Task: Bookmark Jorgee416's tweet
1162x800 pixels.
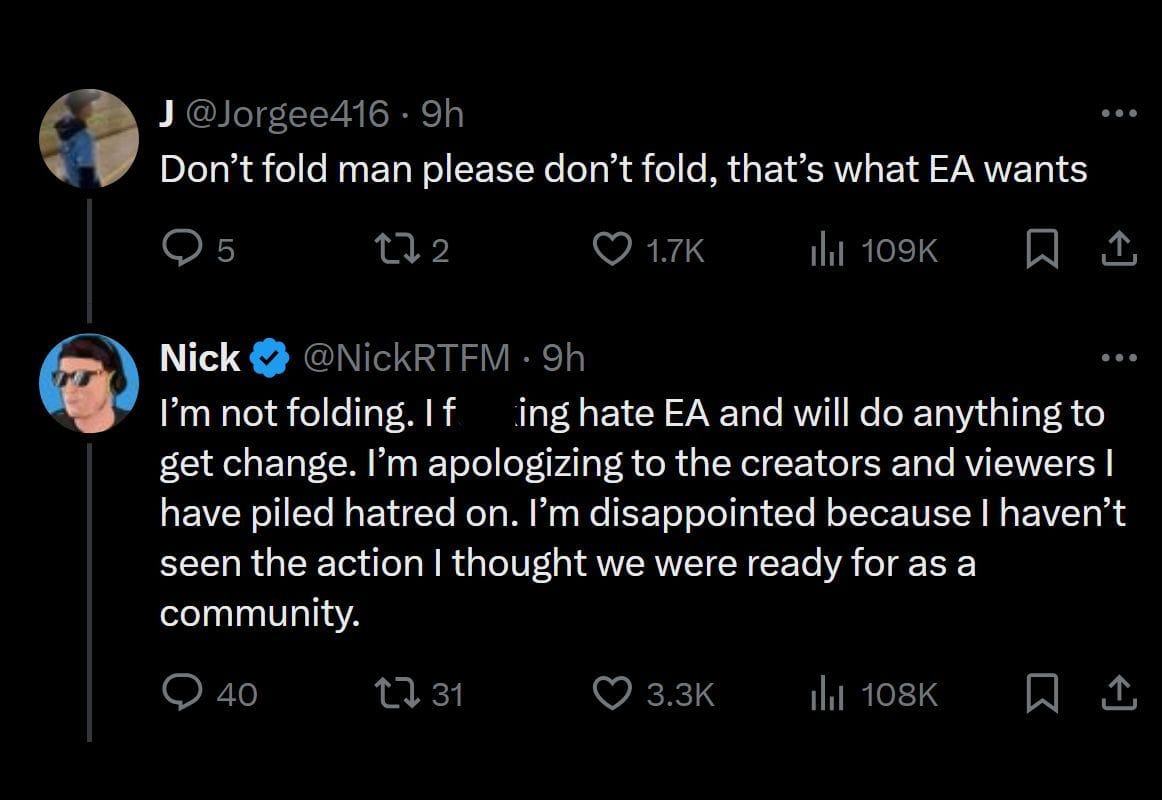Action: coord(1041,250)
